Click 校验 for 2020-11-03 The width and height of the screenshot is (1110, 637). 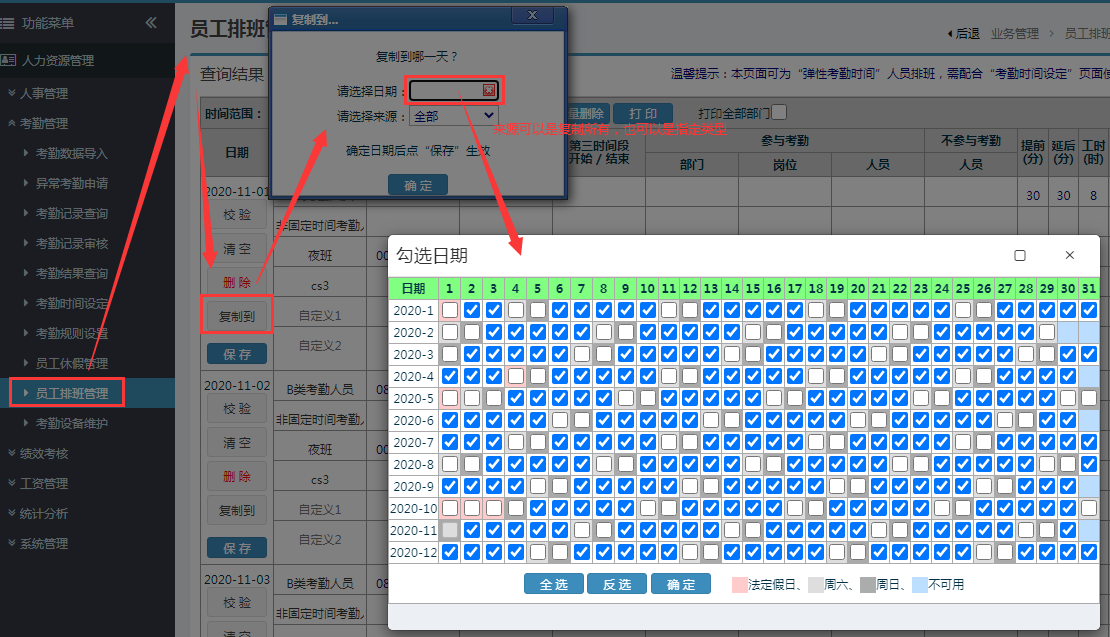point(236,602)
